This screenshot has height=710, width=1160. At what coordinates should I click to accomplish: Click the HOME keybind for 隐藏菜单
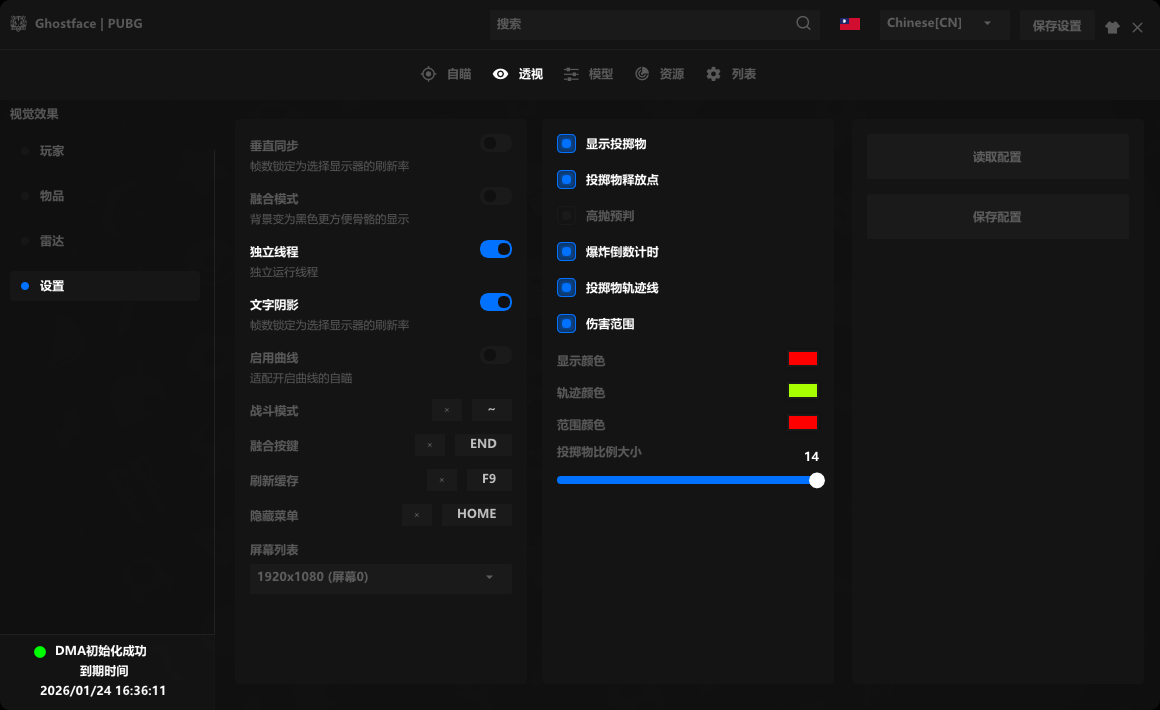click(x=476, y=514)
